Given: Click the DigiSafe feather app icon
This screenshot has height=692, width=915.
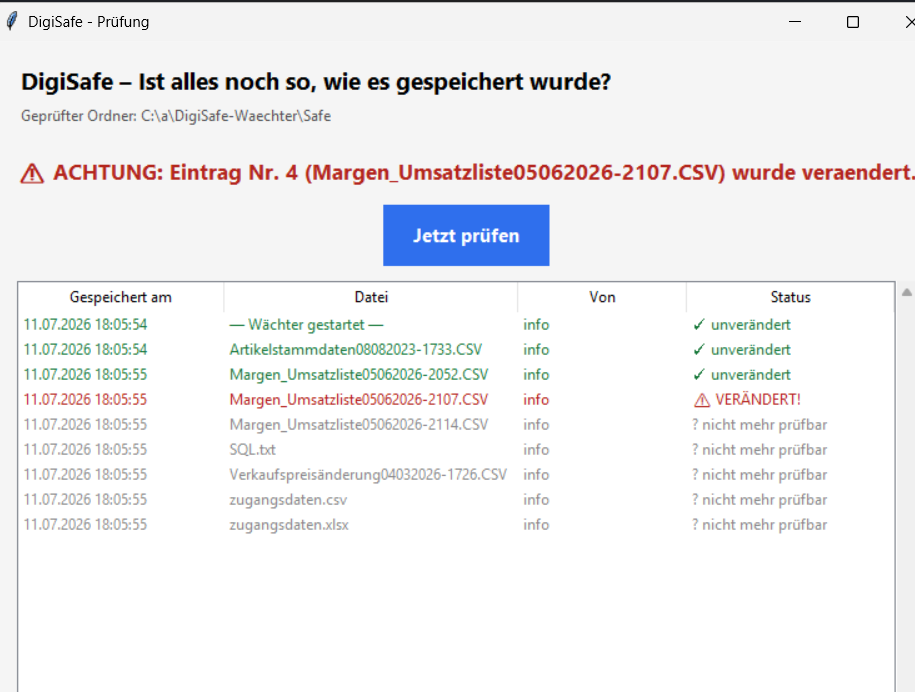Looking at the screenshot, I should (12, 22).
